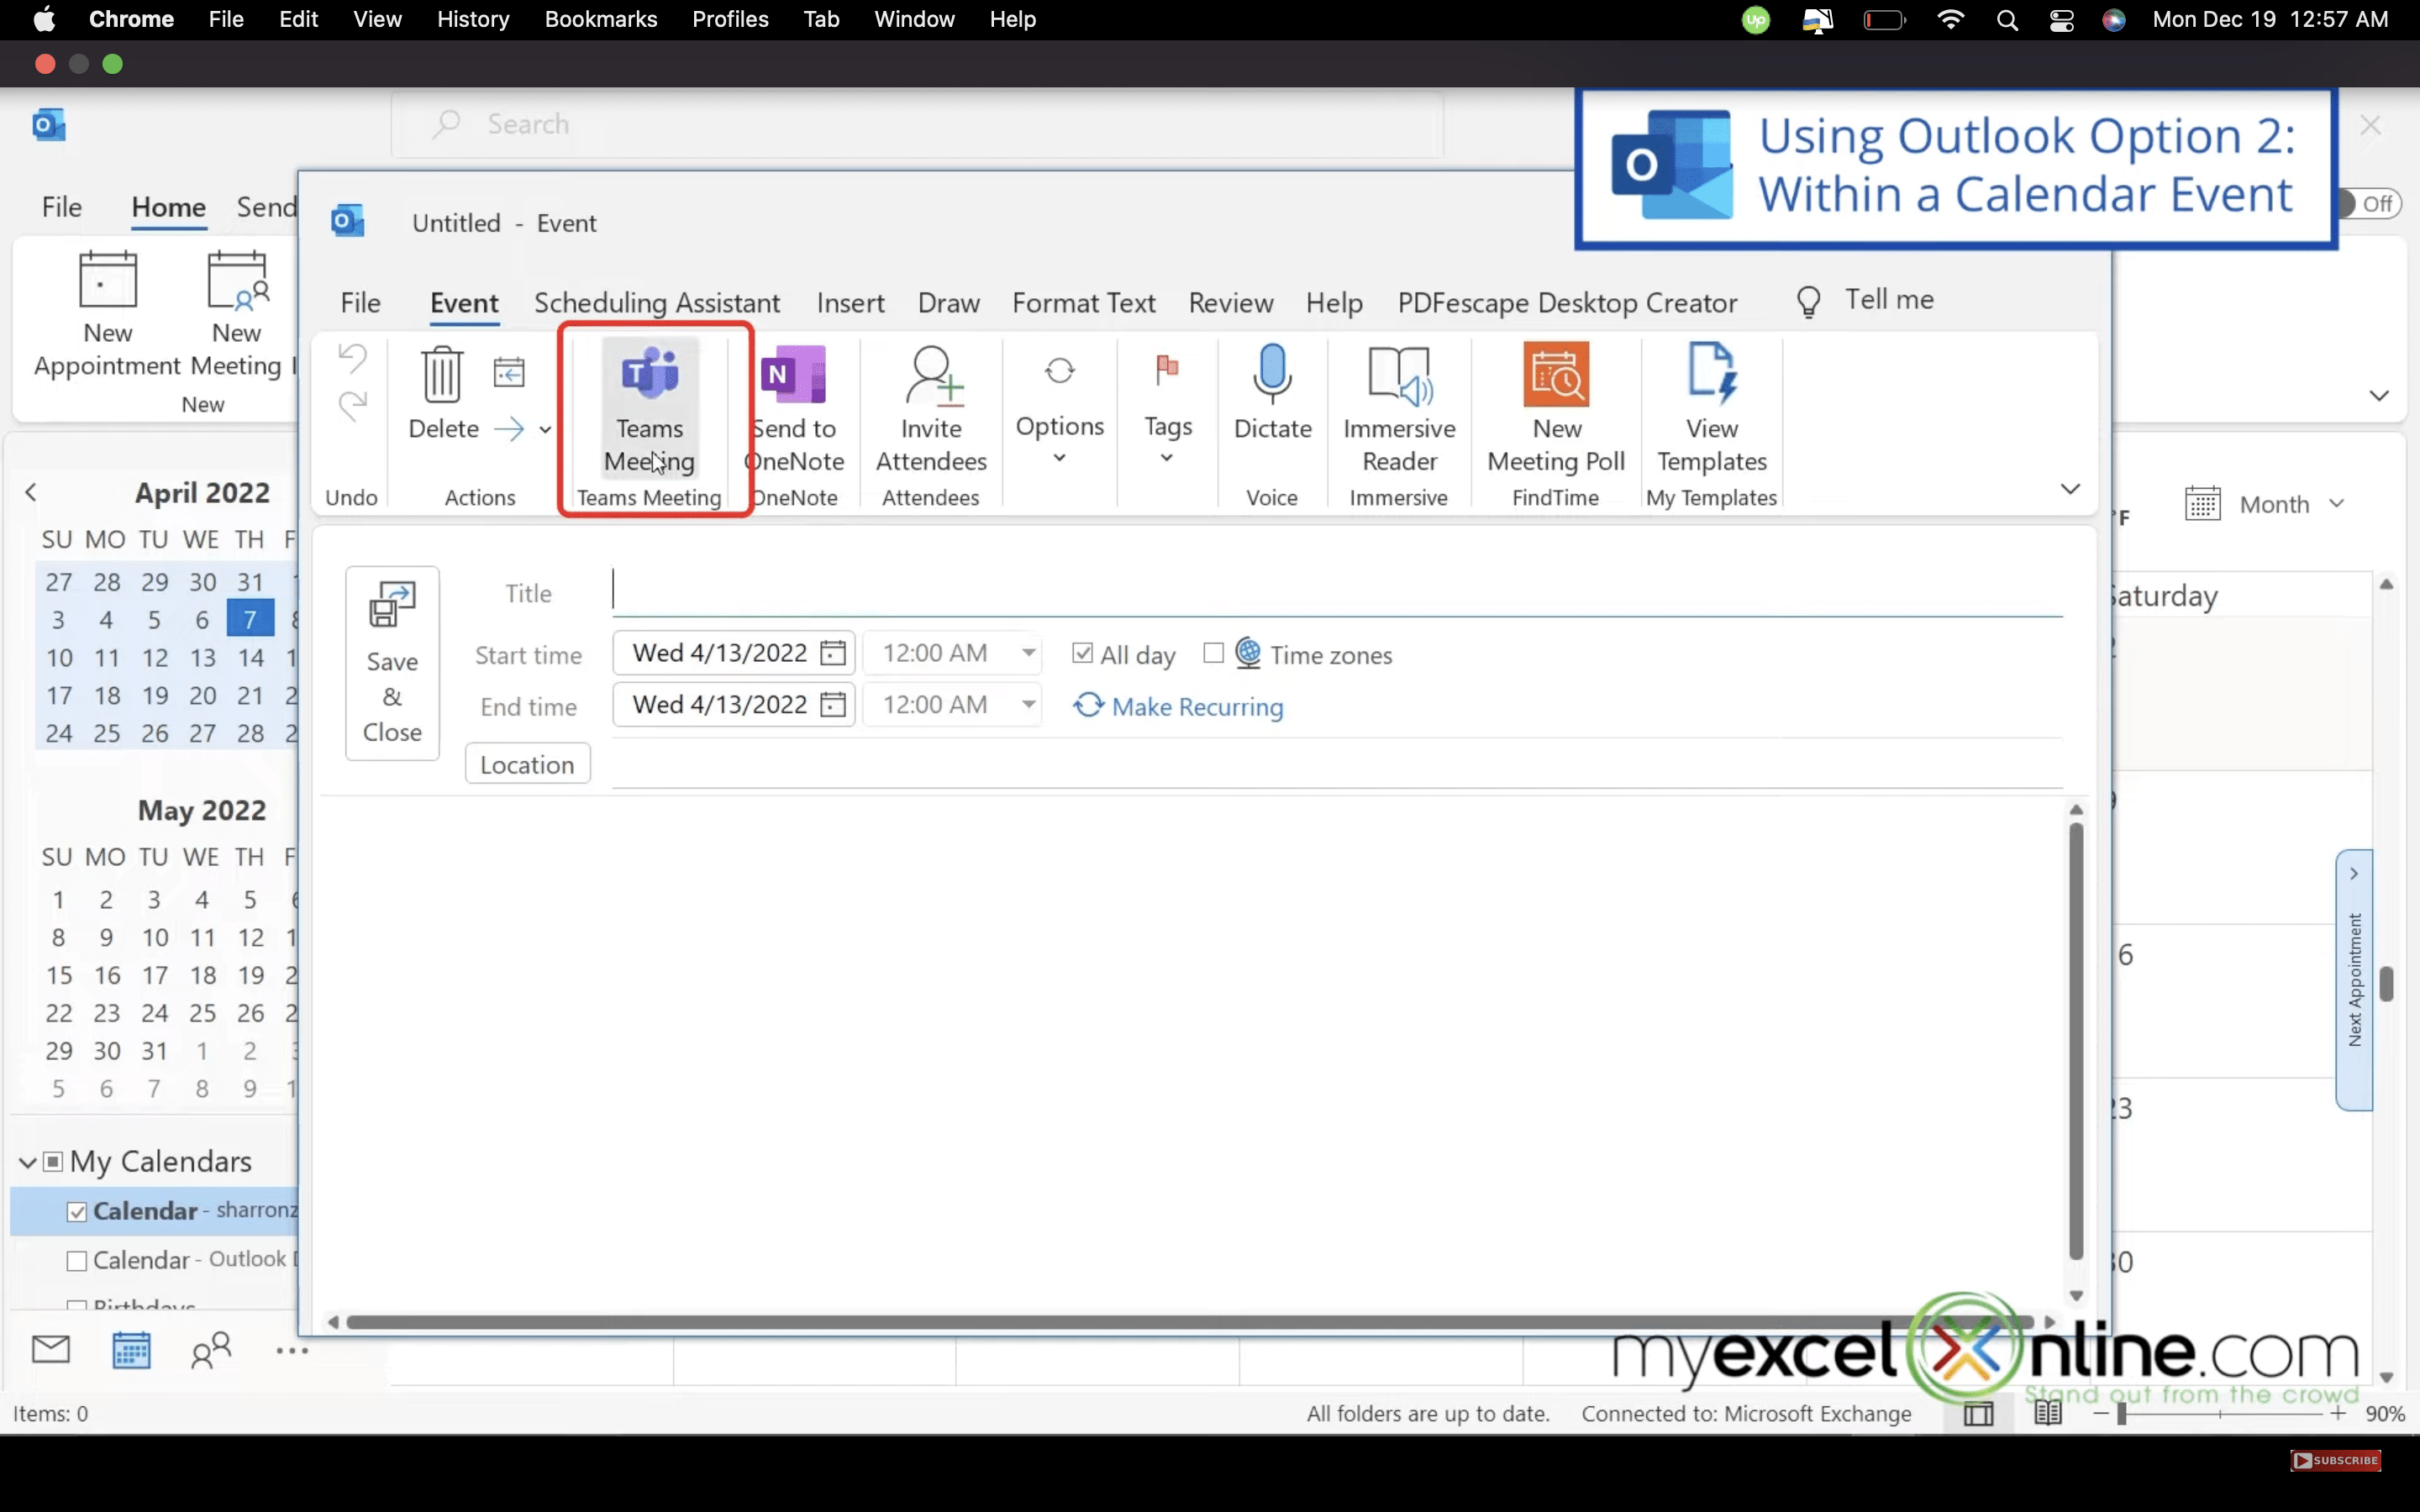Click the Location button
This screenshot has height=1512, width=2420.
(527, 765)
